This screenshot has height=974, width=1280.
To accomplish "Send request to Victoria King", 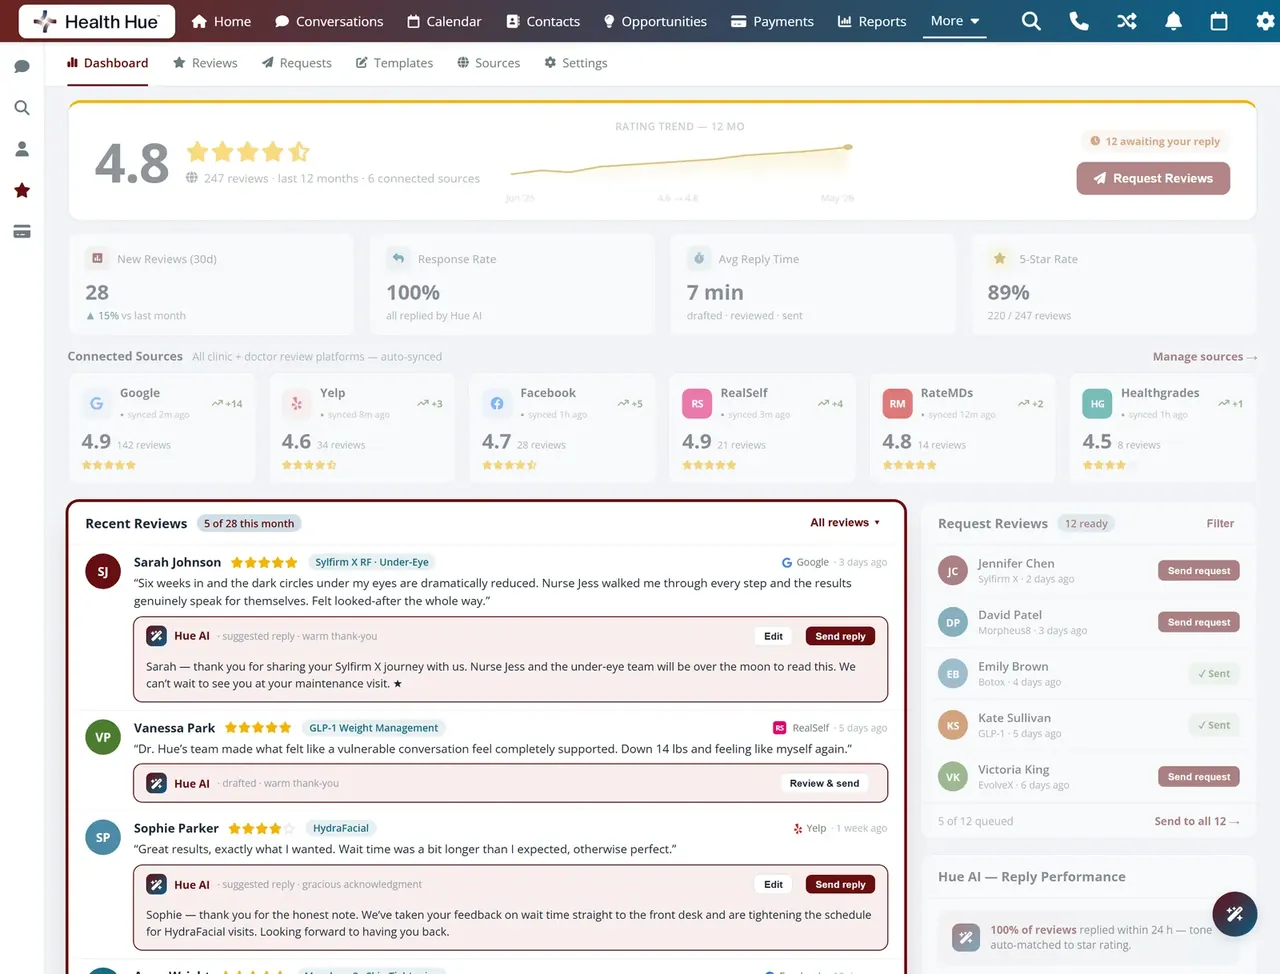I will coord(1199,777).
